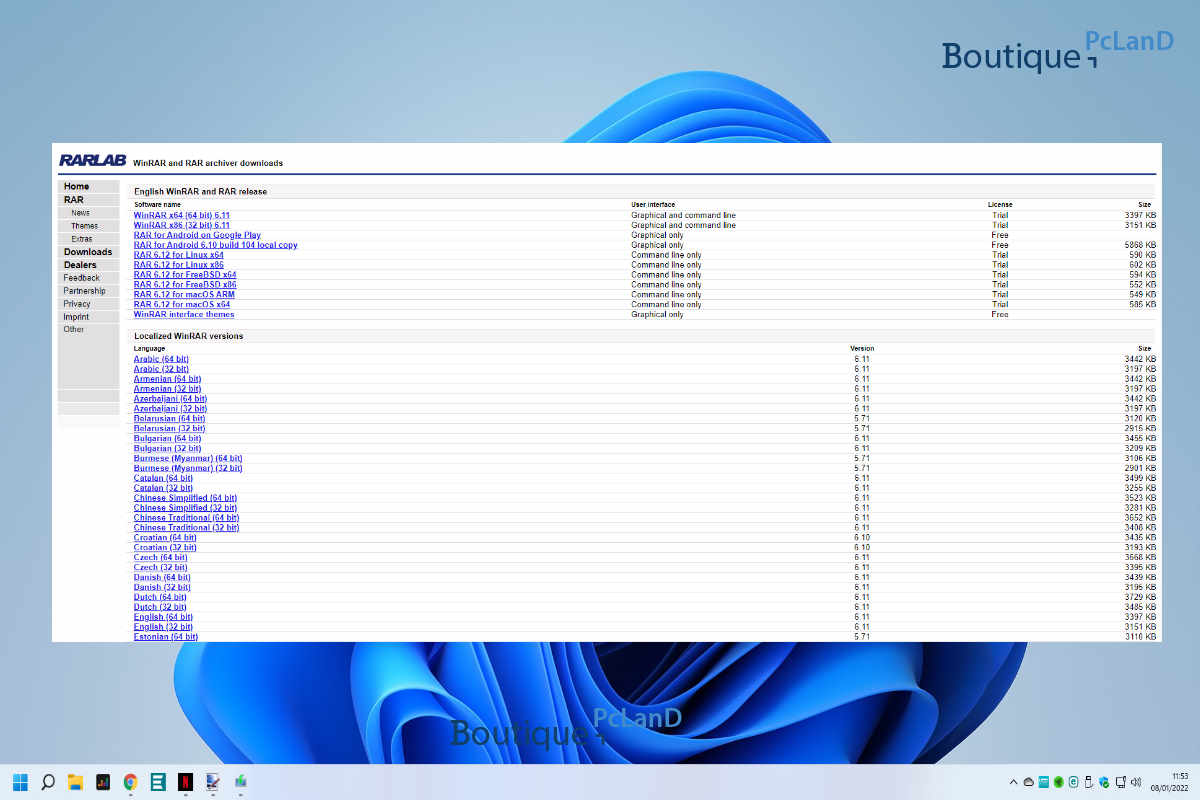Go to Home in sidebar

coord(77,187)
